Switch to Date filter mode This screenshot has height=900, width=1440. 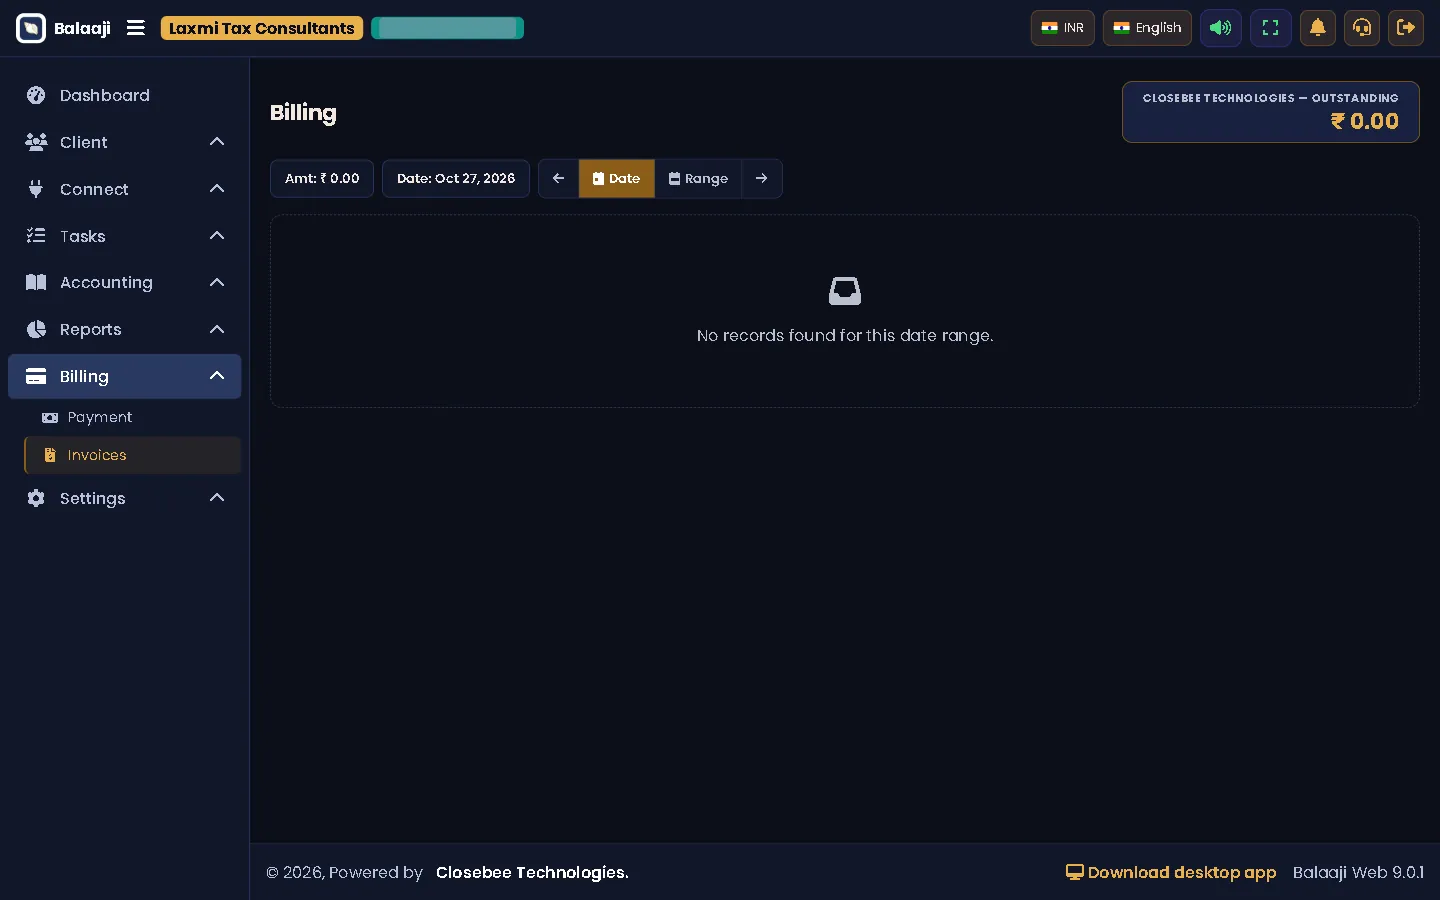(616, 179)
